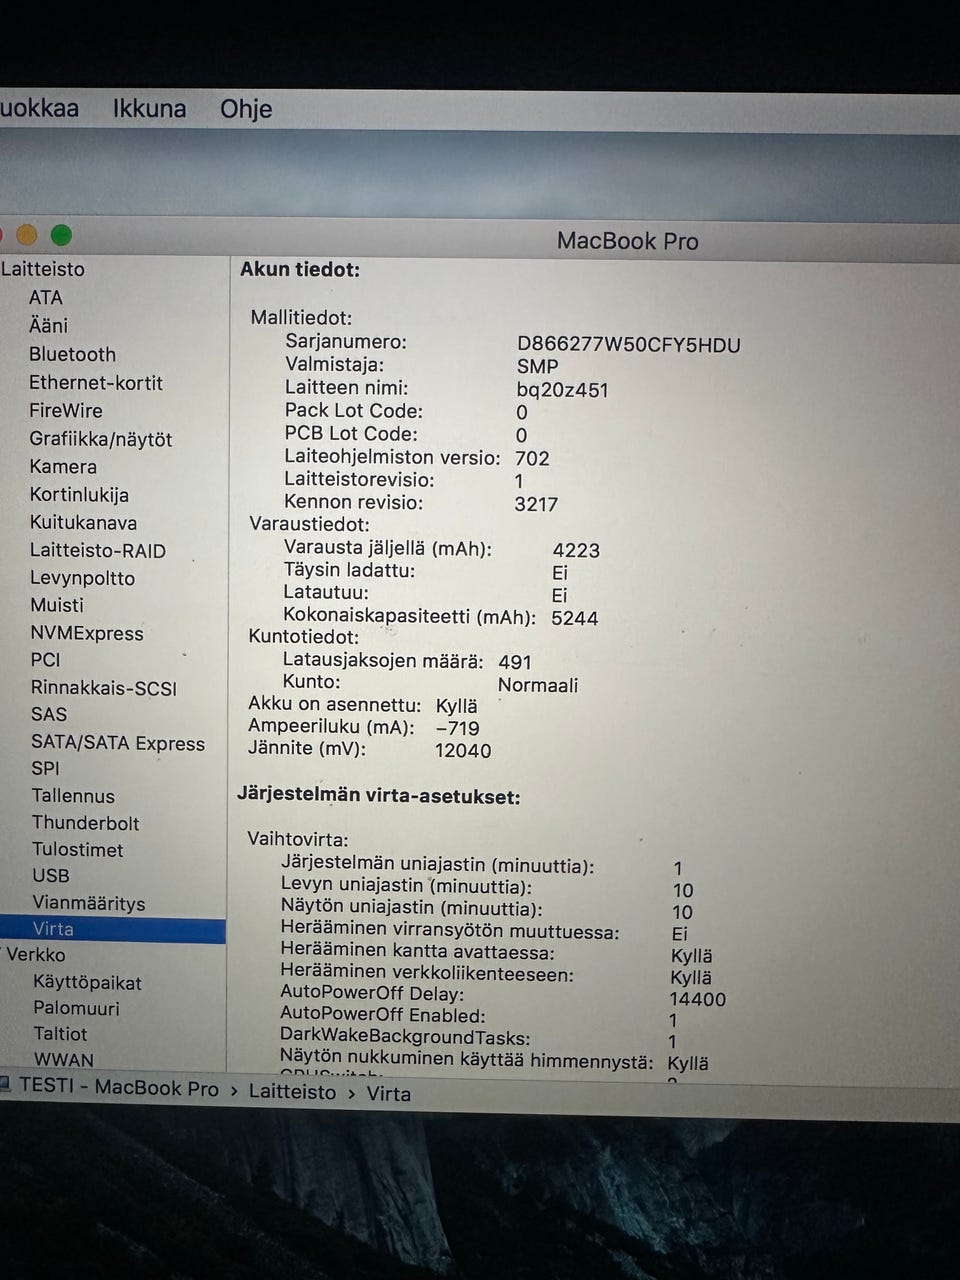
Task: Click the yellow minimize window button
Action: (x=27, y=235)
